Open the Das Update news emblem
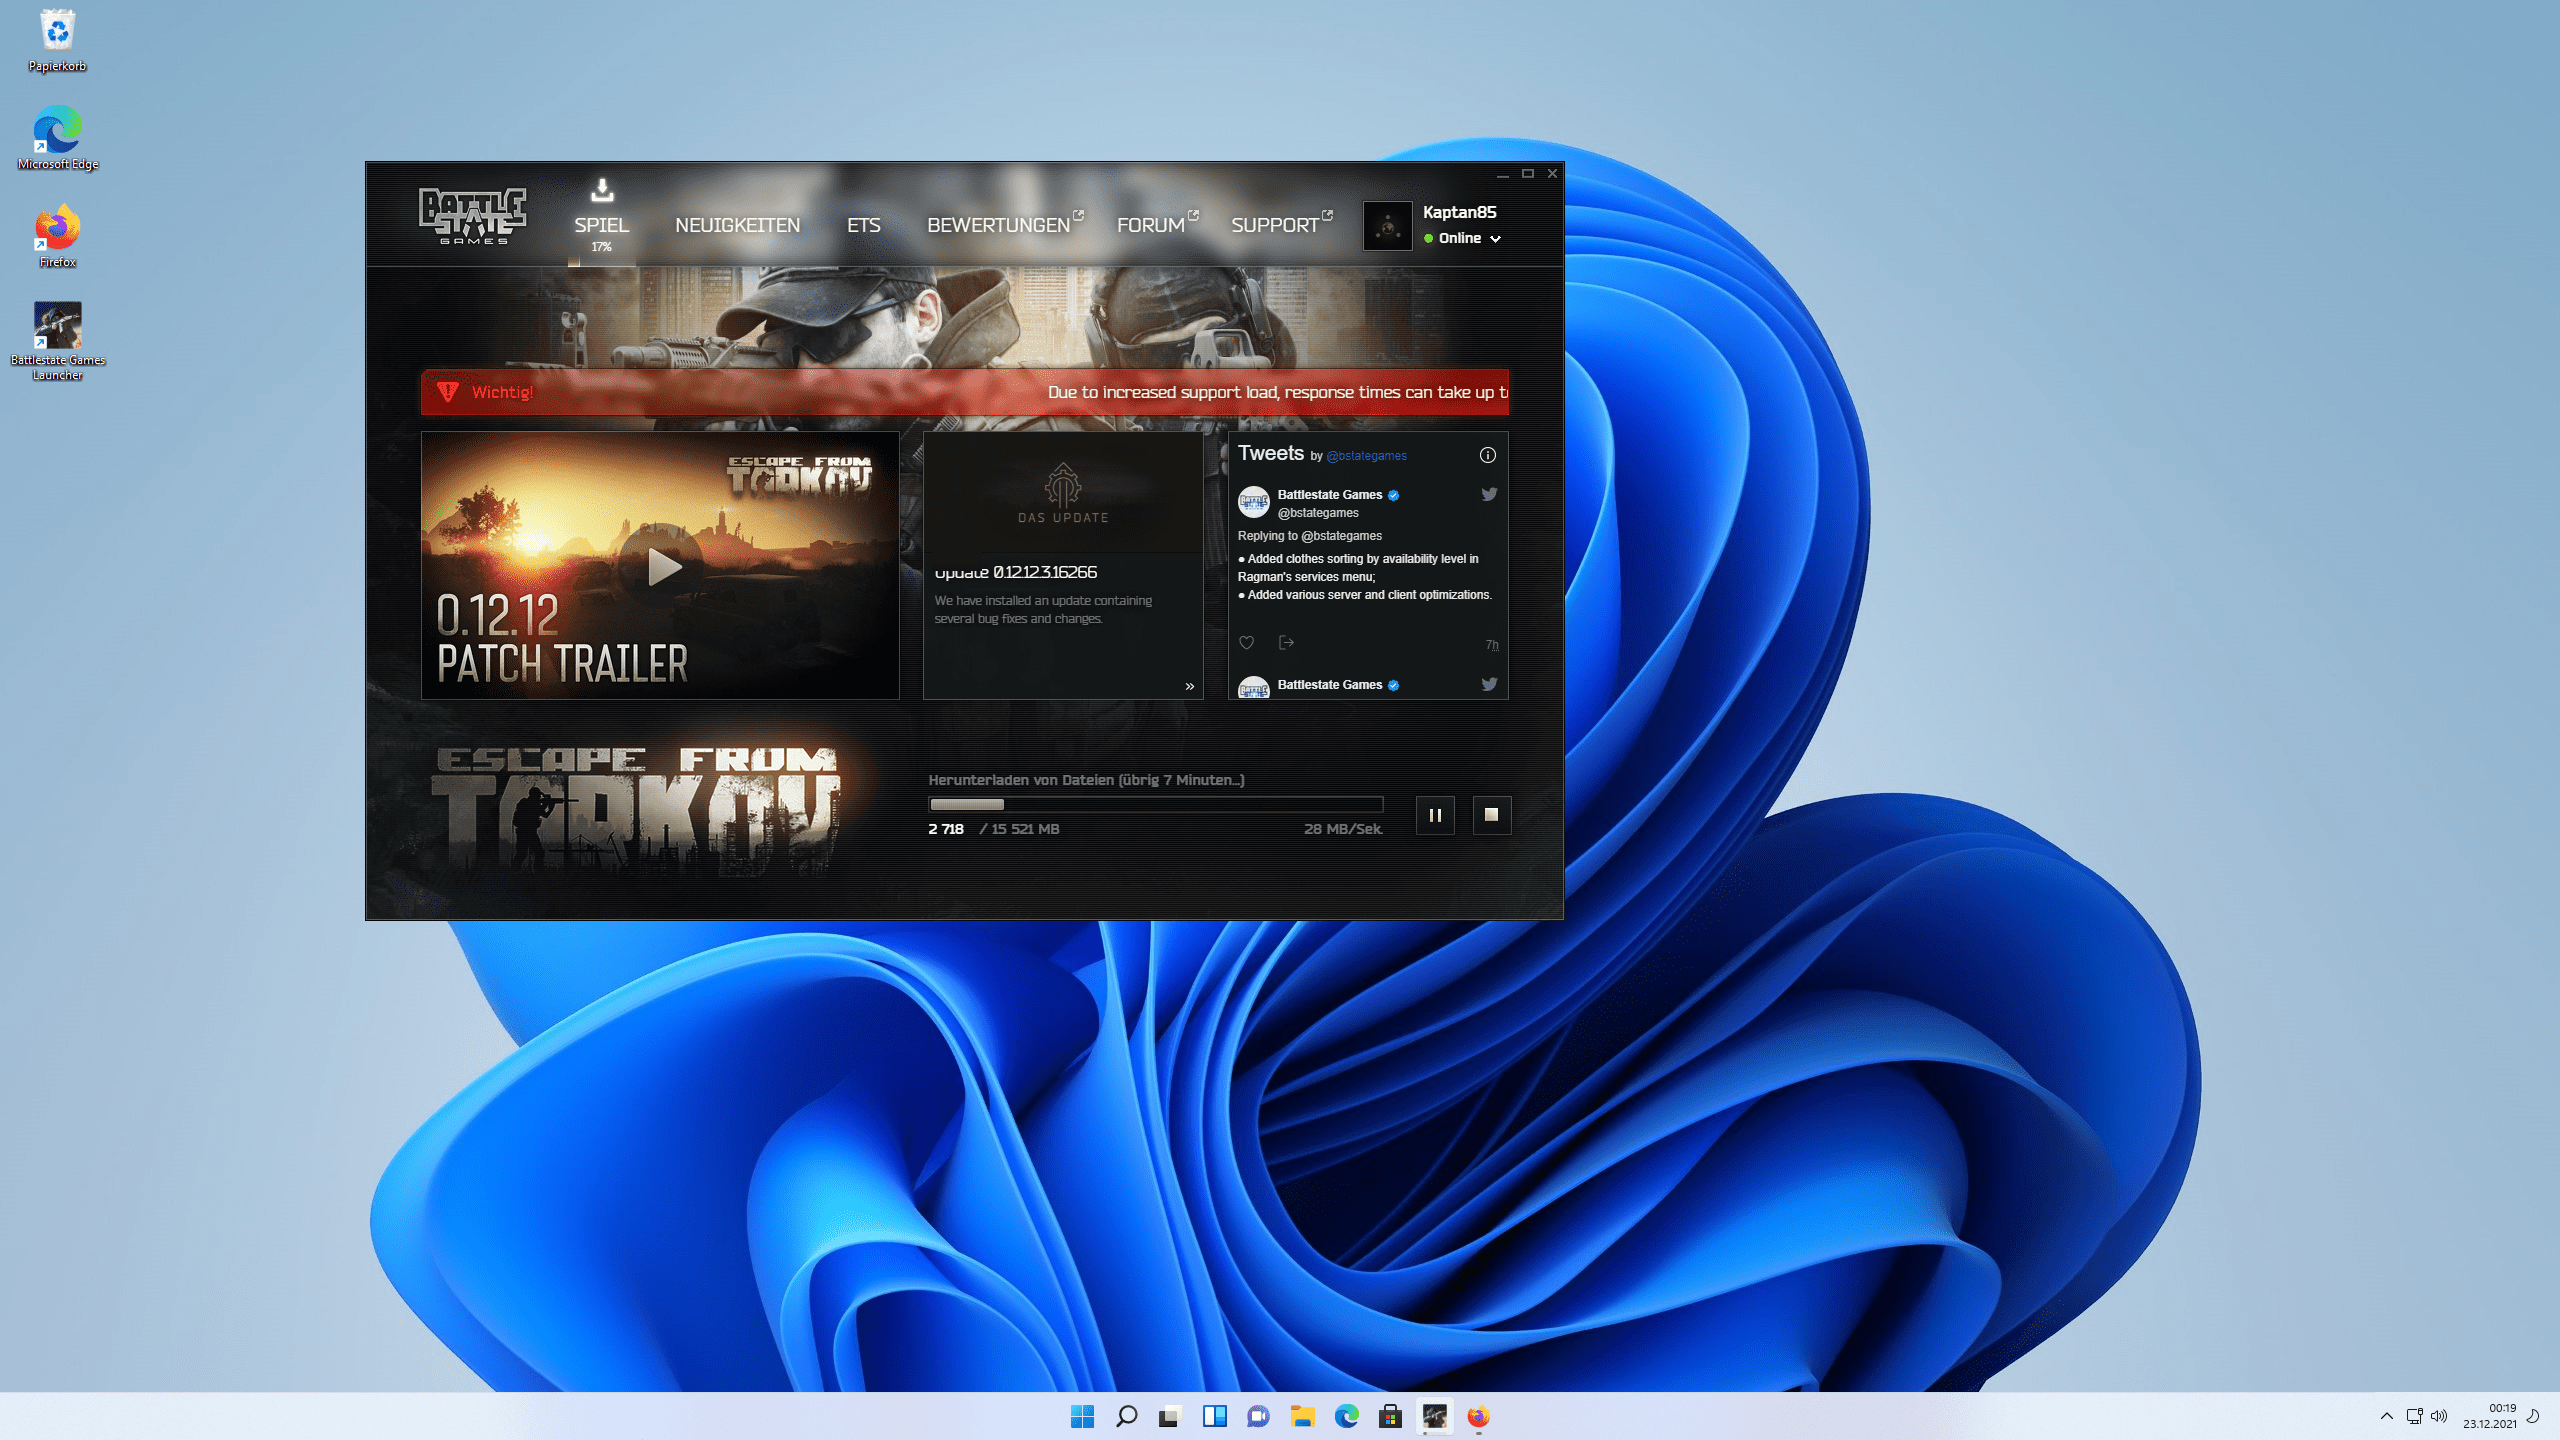This screenshot has width=2560, height=1440. pyautogui.click(x=1063, y=493)
